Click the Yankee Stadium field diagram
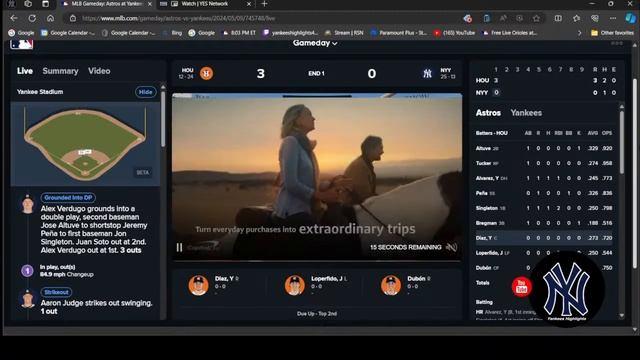 85,144
